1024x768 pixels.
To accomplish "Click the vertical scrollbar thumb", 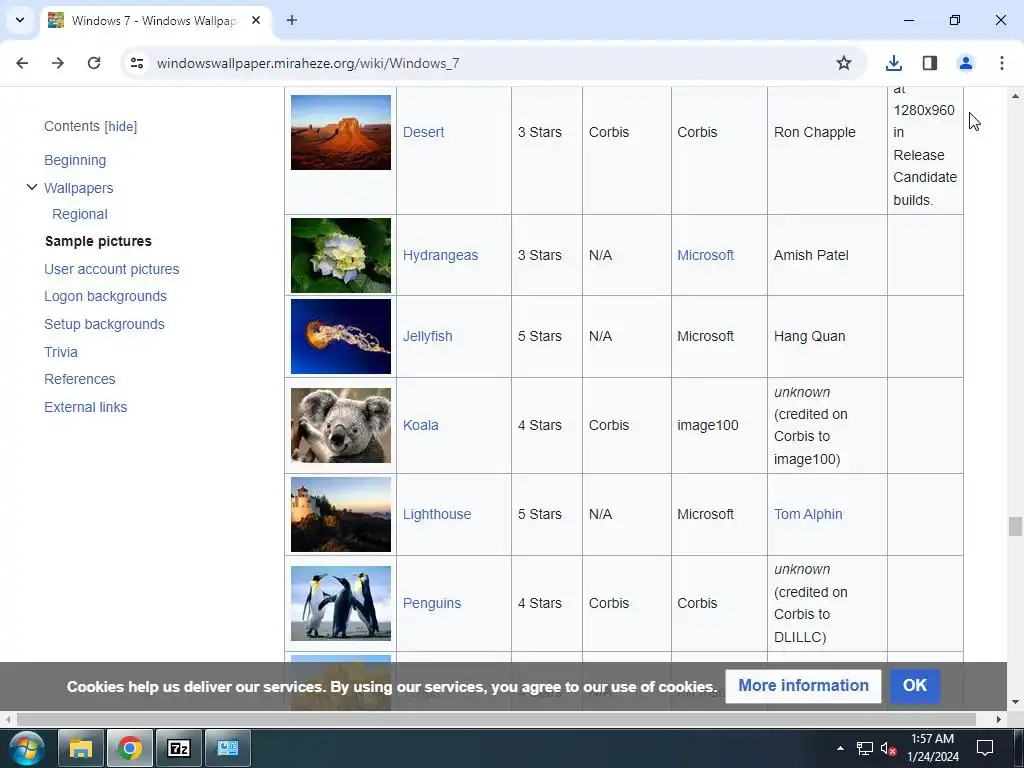I will (1015, 526).
